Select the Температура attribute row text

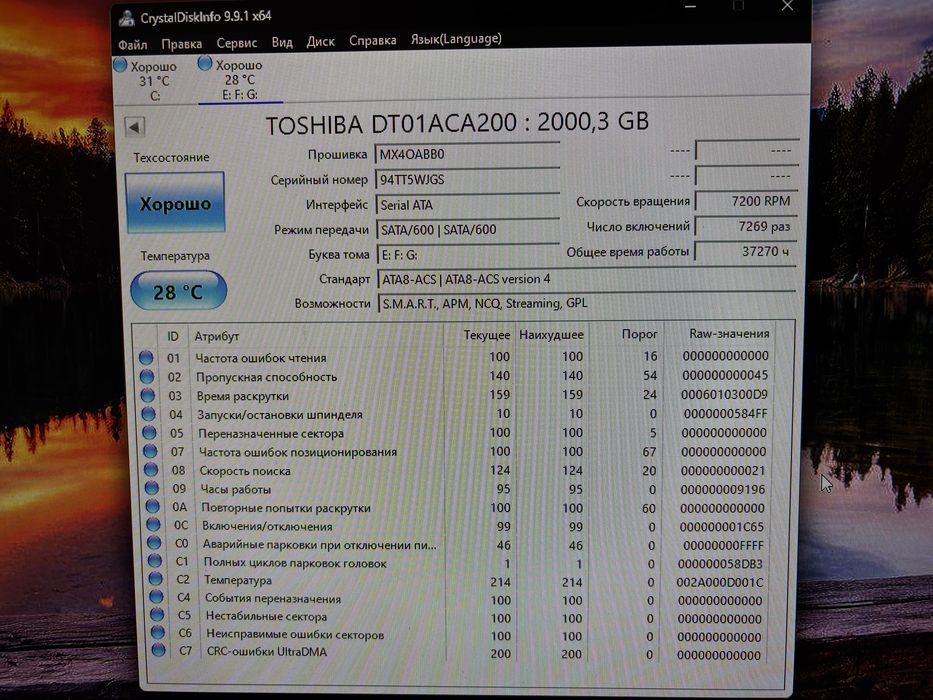(238, 580)
